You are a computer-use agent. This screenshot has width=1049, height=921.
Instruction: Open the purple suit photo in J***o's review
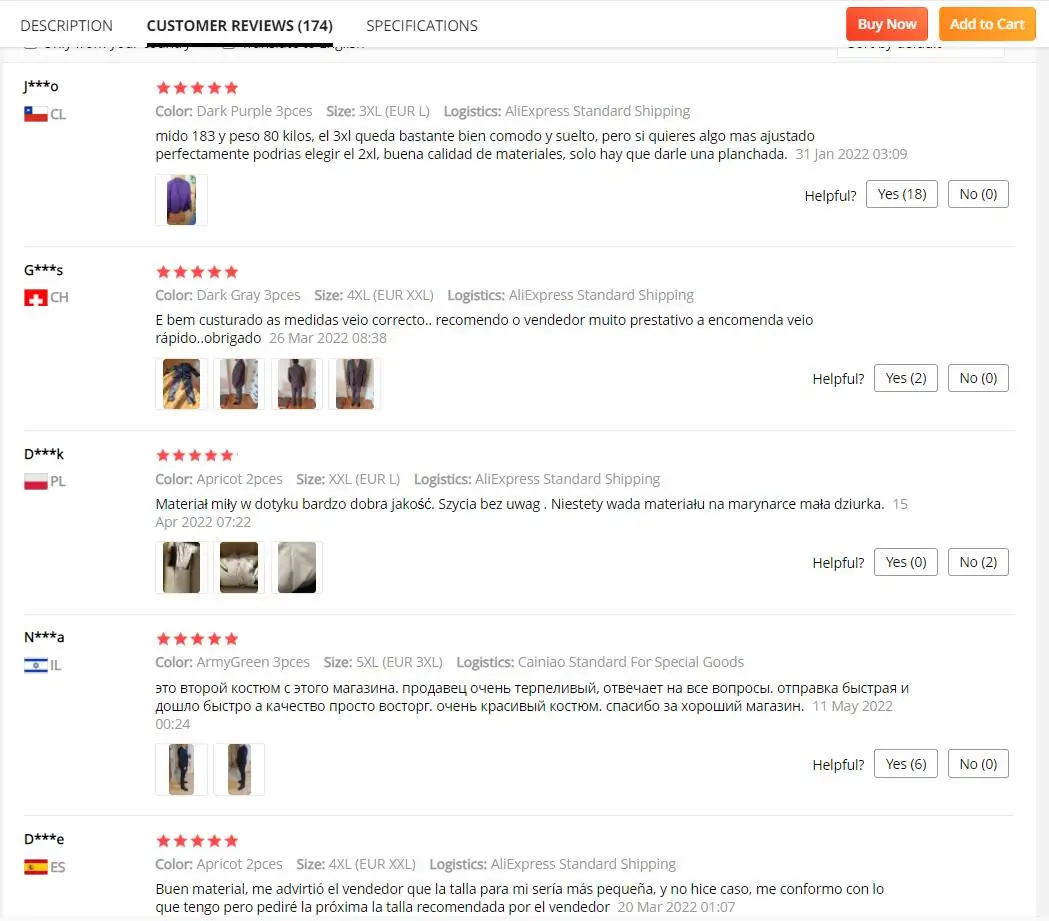[181, 200]
